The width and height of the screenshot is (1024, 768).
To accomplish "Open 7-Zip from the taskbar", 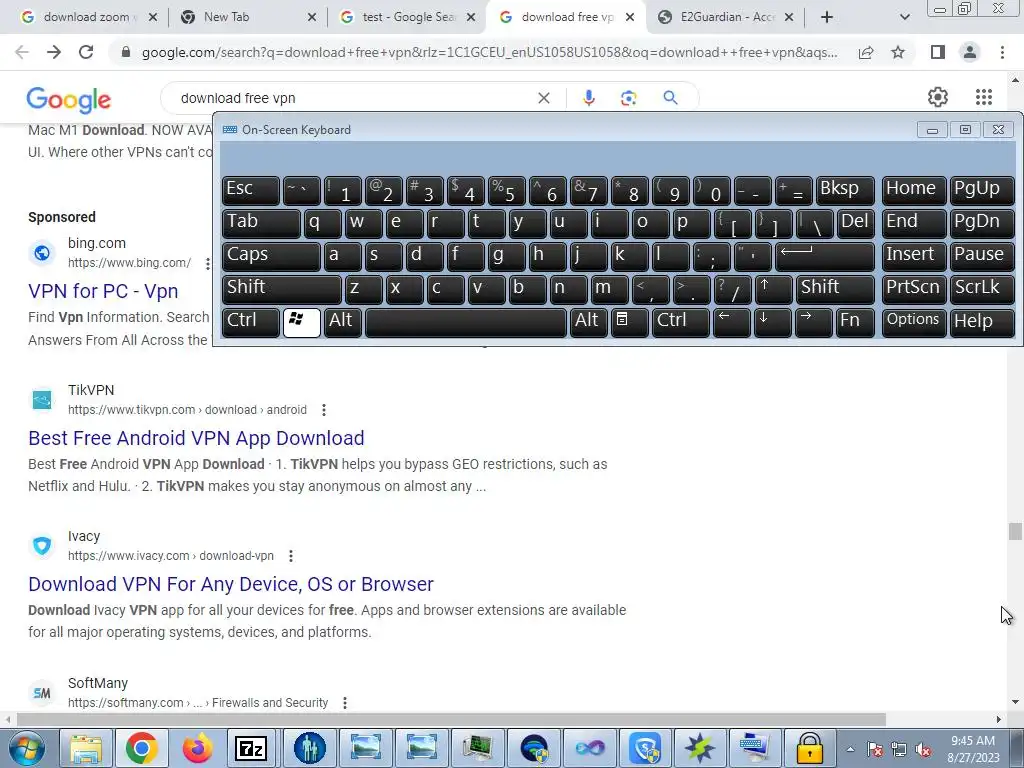I will click(x=251, y=748).
